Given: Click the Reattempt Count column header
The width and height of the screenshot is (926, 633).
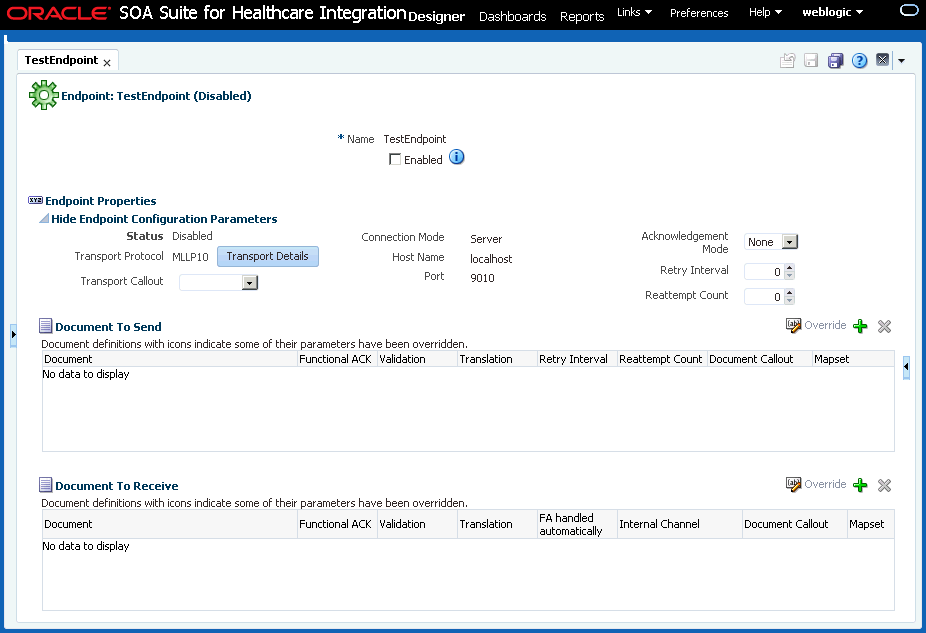Looking at the screenshot, I should (x=661, y=359).
